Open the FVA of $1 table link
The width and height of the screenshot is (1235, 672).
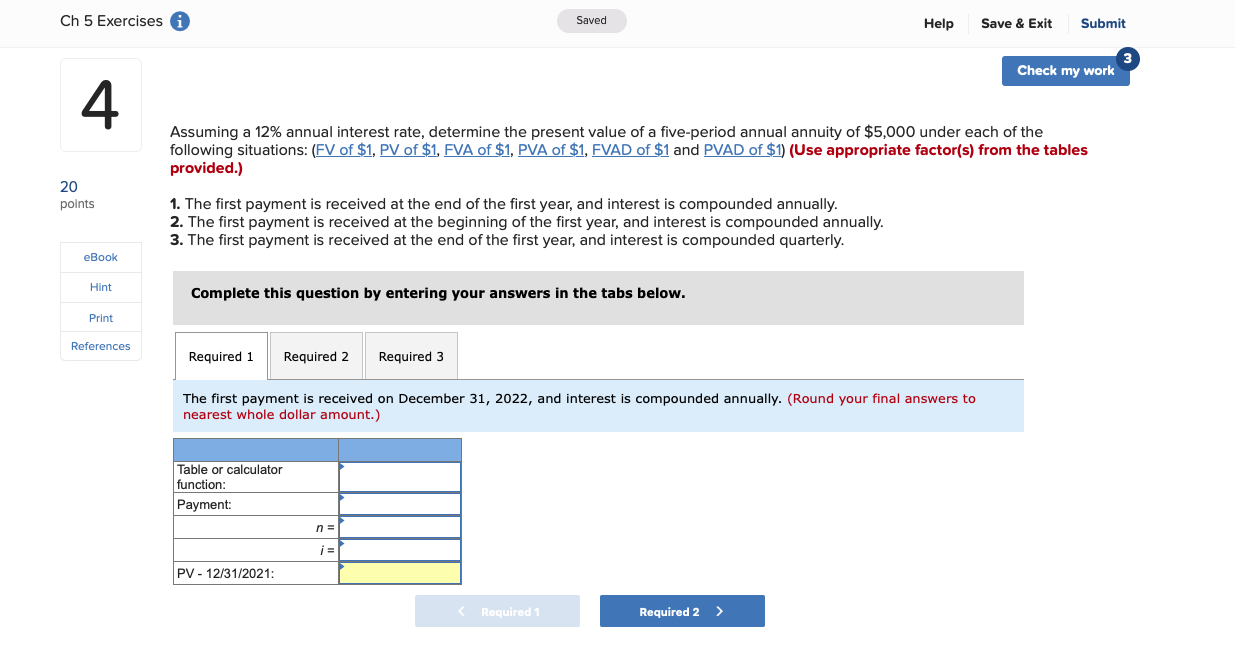click(477, 149)
